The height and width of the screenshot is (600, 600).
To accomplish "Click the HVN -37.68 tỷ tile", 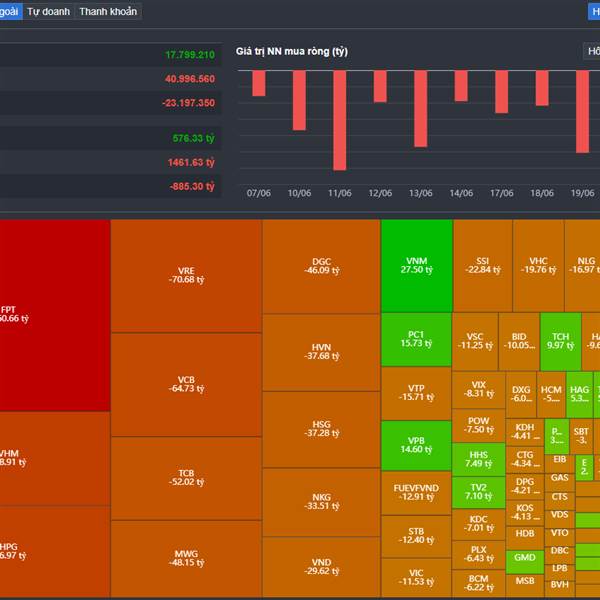I will click(321, 352).
